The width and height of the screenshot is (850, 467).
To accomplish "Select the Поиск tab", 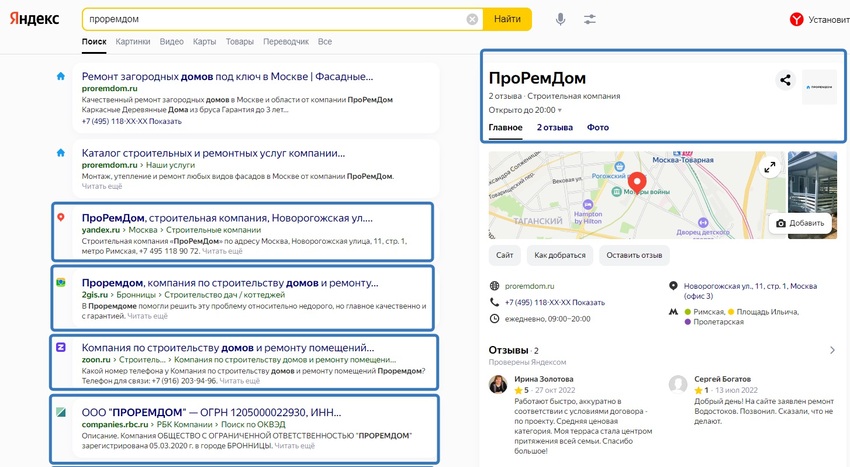I will 94,42.
